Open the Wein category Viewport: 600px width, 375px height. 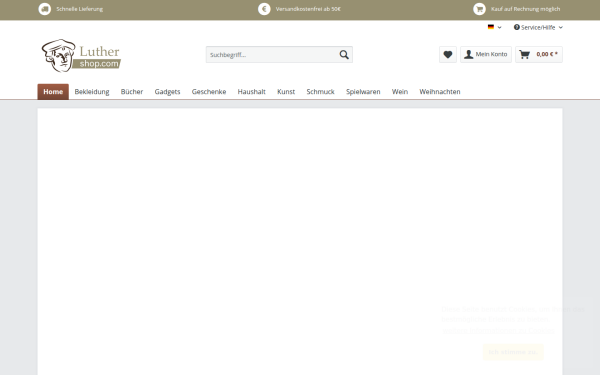(400, 92)
